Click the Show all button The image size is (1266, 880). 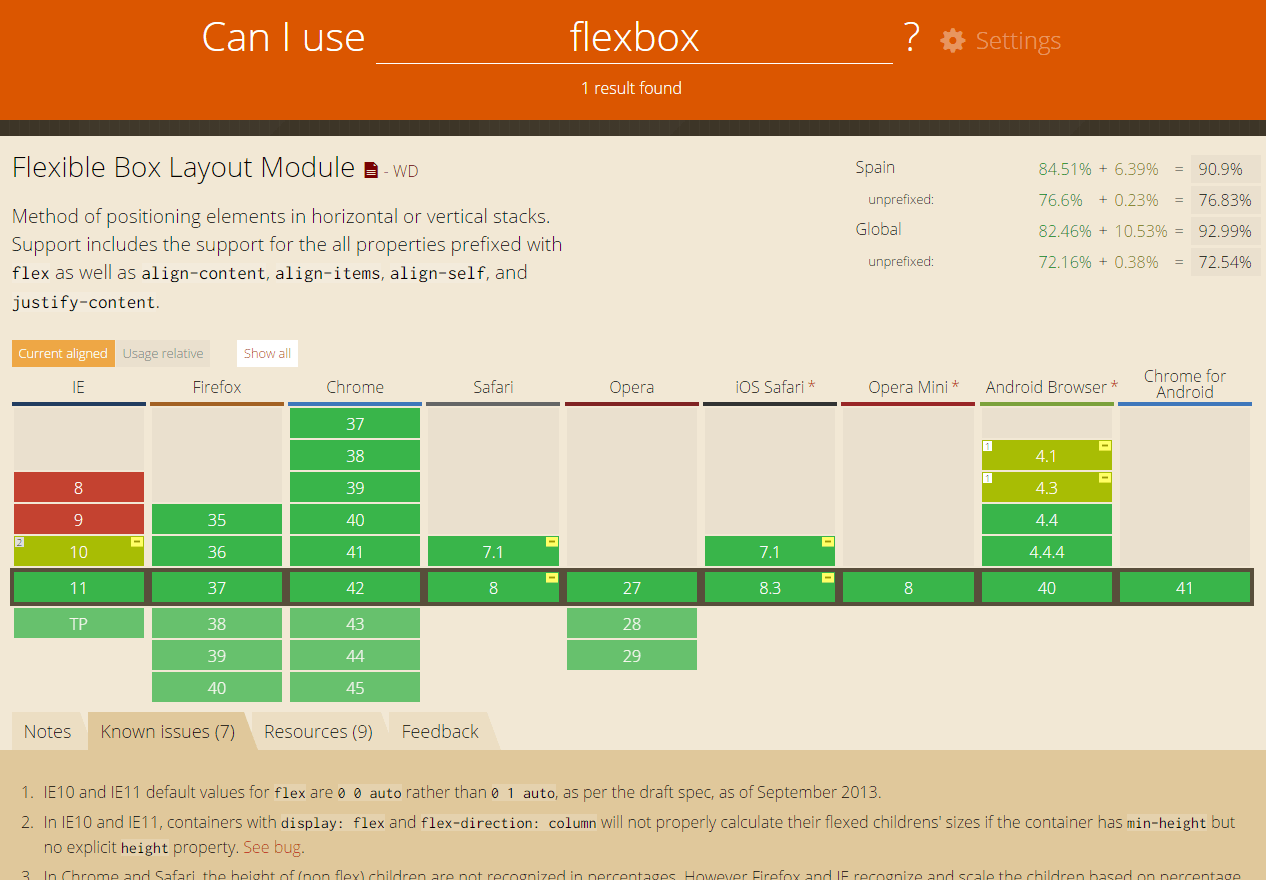[267, 353]
